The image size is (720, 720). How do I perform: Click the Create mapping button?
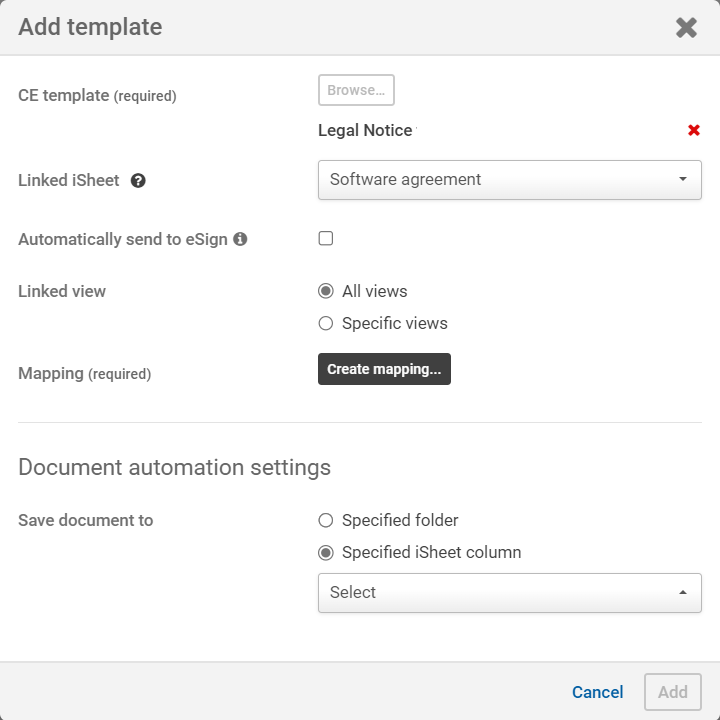pos(384,369)
